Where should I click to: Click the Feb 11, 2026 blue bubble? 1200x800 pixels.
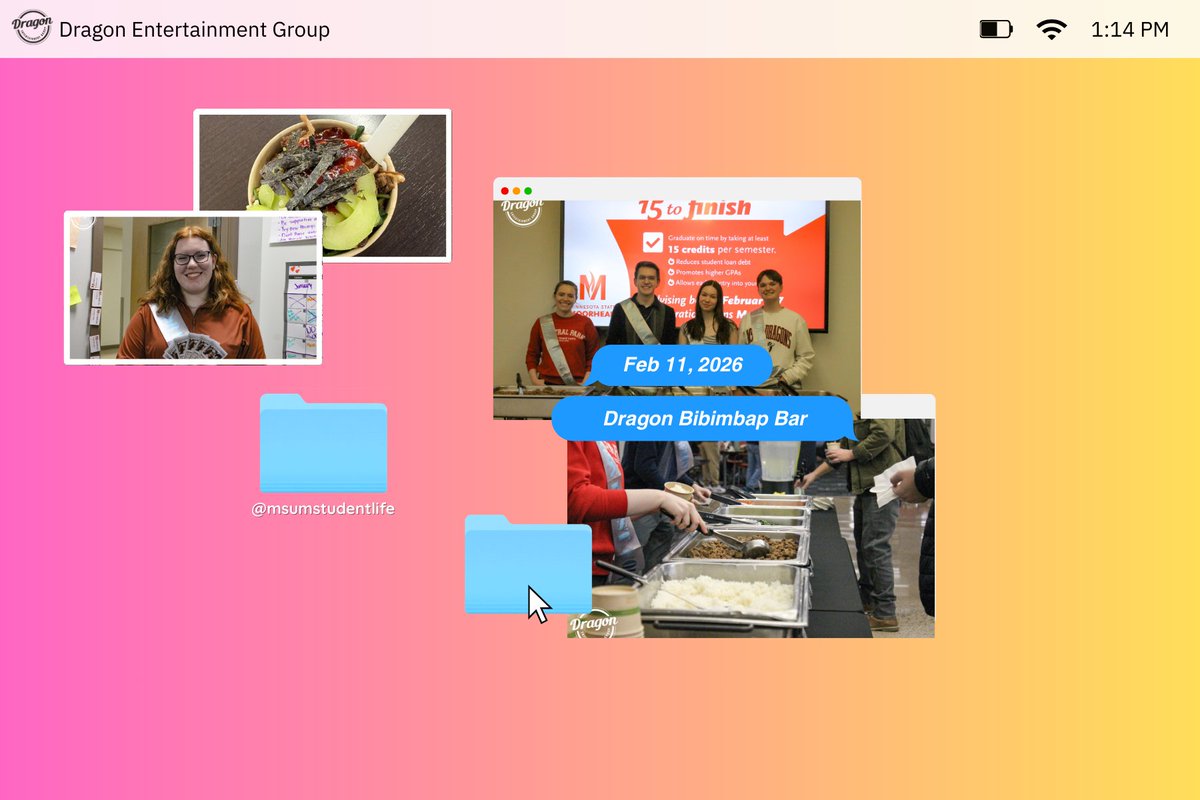pyautogui.click(x=682, y=365)
